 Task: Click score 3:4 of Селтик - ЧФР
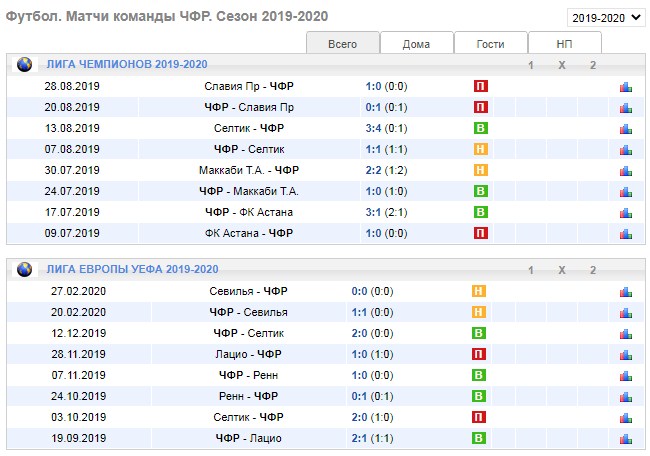374,128
